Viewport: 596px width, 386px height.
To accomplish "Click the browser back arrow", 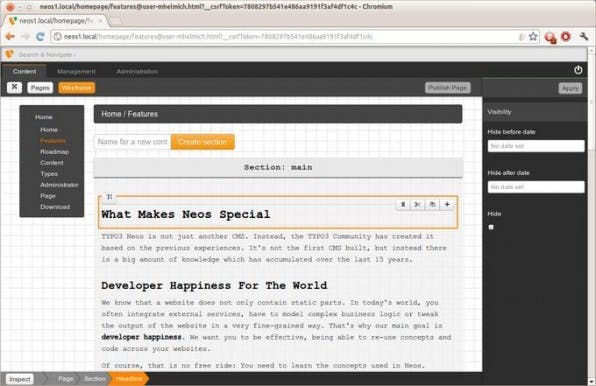I will pos(10,36).
